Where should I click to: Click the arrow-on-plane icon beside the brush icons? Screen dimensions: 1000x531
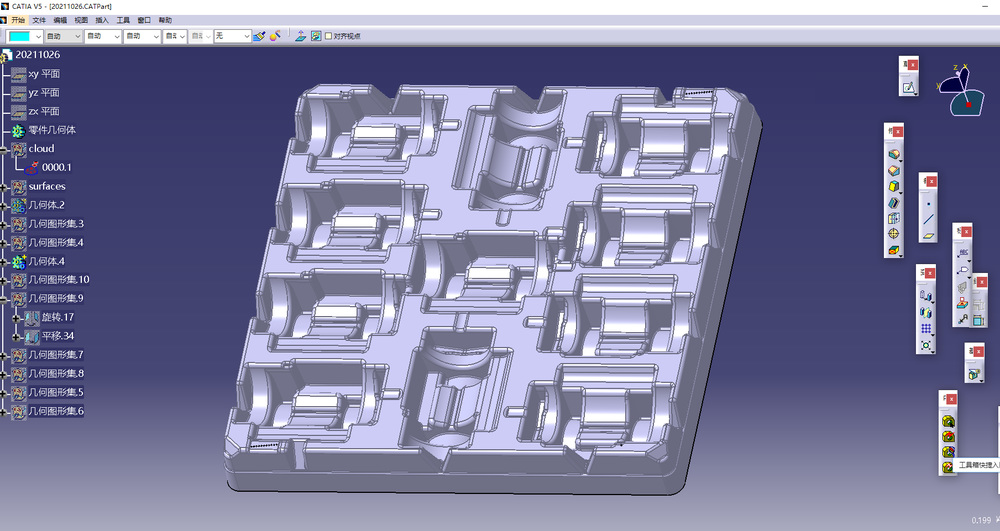pos(300,36)
